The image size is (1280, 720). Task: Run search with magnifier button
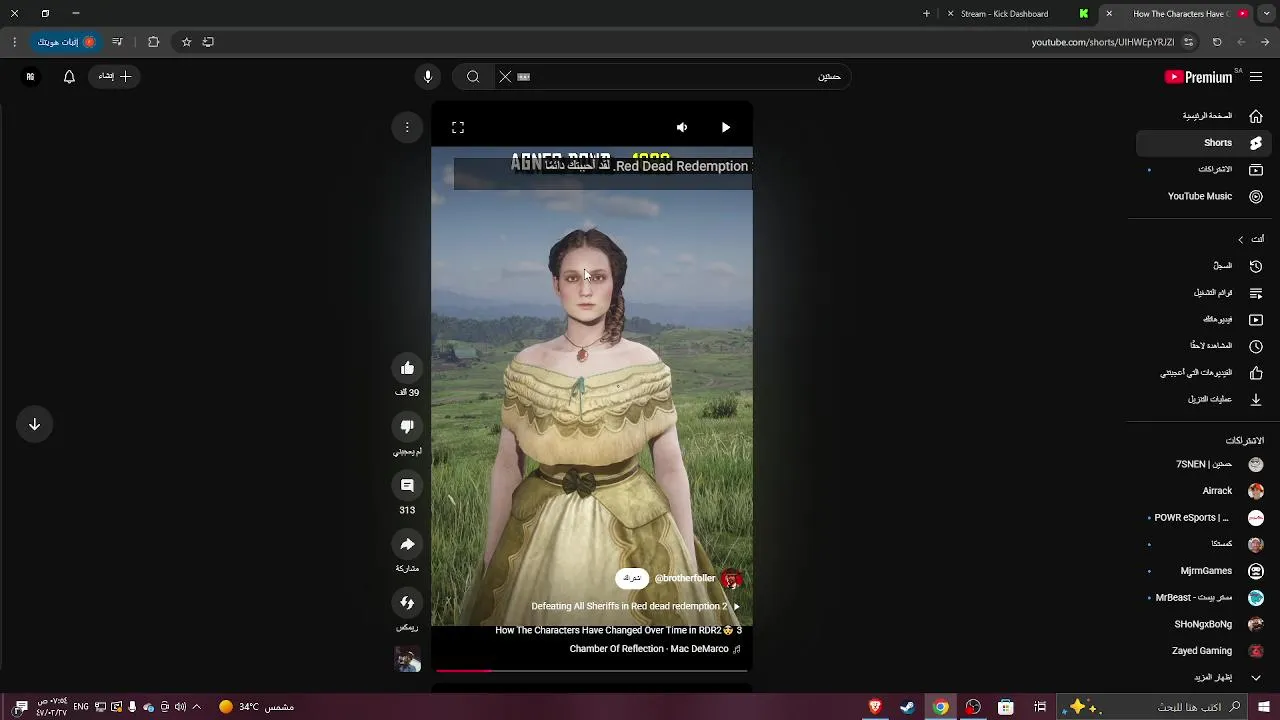click(473, 76)
